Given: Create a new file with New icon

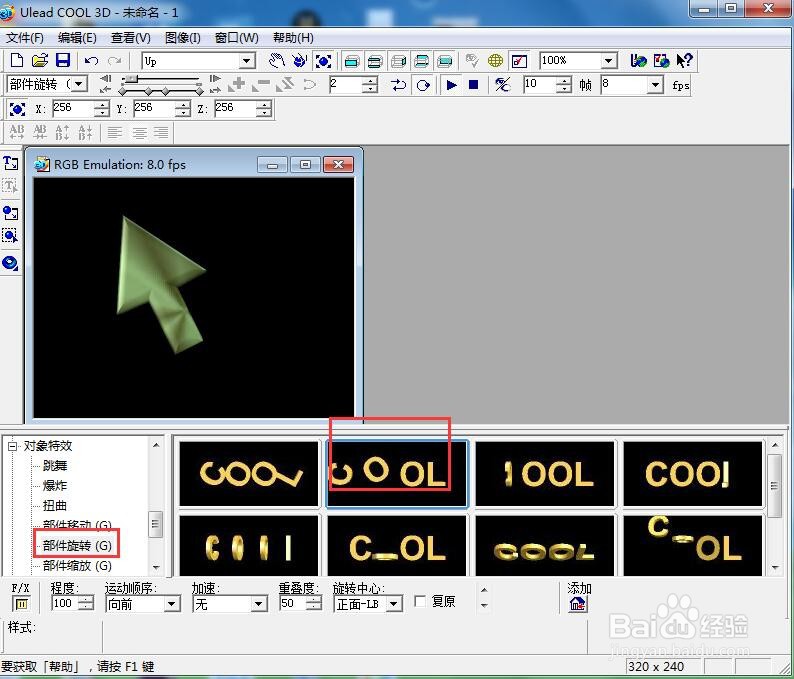Looking at the screenshot, I should pos(17,61).
